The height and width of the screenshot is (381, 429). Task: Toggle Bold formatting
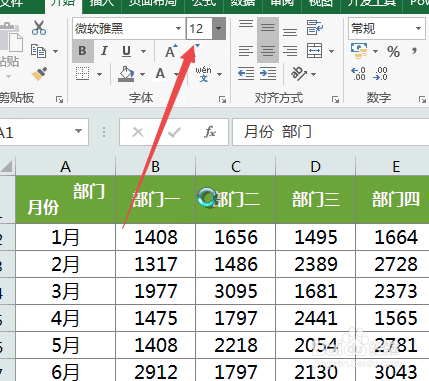click(x=82, y=51)
